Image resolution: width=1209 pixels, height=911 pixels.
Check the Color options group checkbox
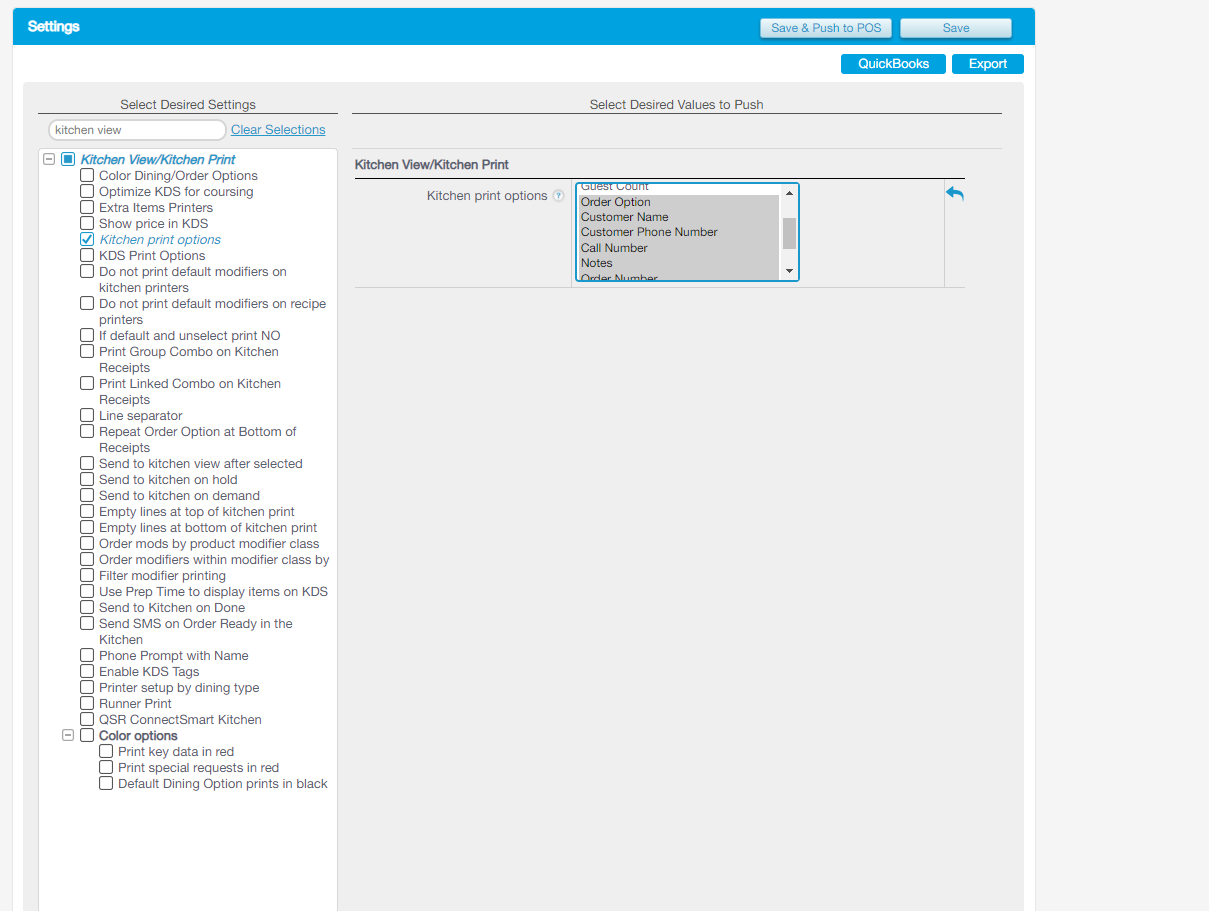click(x=87, y=735)
